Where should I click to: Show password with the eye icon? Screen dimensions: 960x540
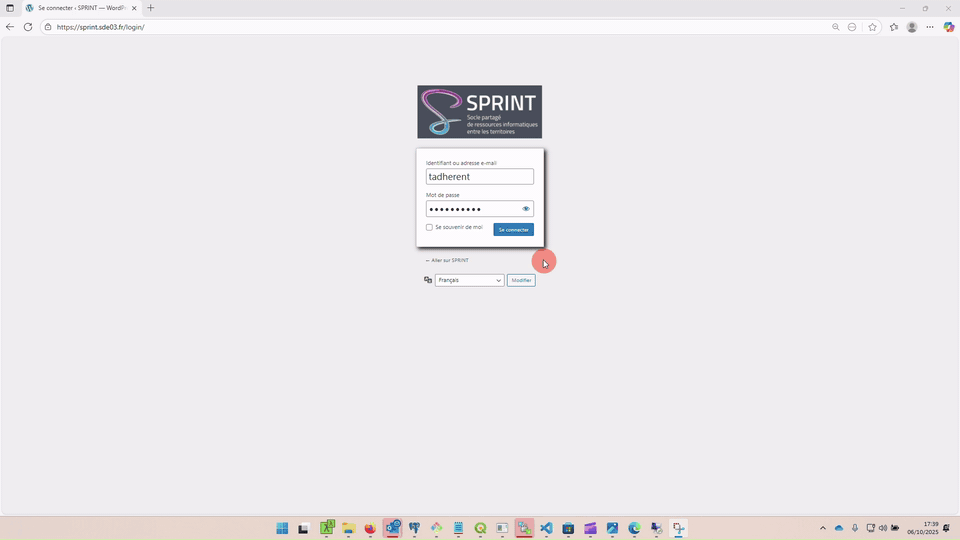[526, 209]
